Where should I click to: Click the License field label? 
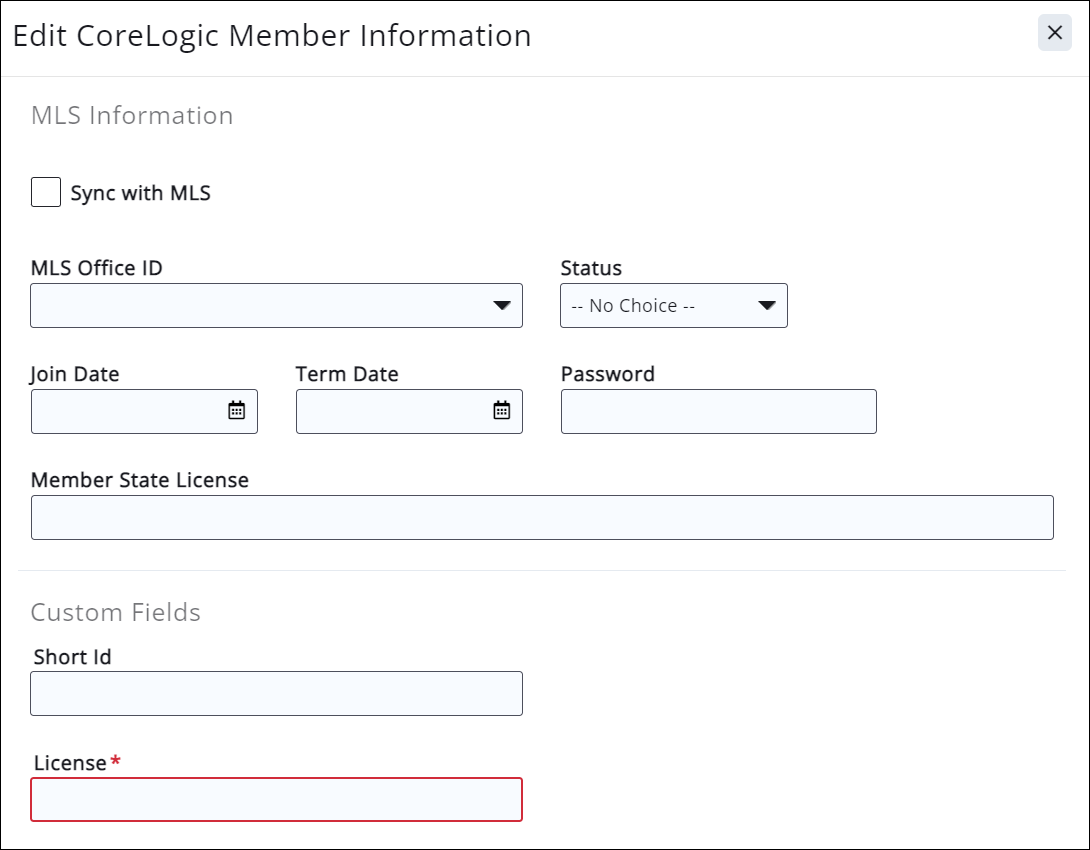[x=70, y=763]
